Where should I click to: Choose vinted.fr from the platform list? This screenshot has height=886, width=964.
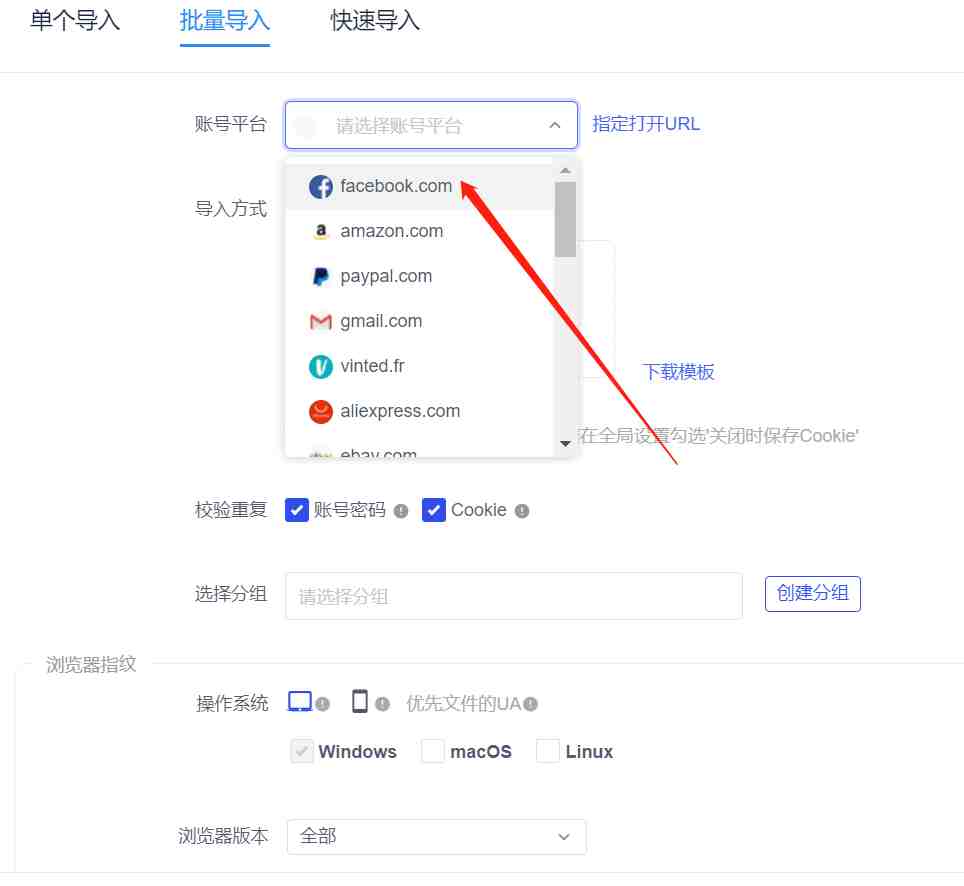click(x=420, y=366)
